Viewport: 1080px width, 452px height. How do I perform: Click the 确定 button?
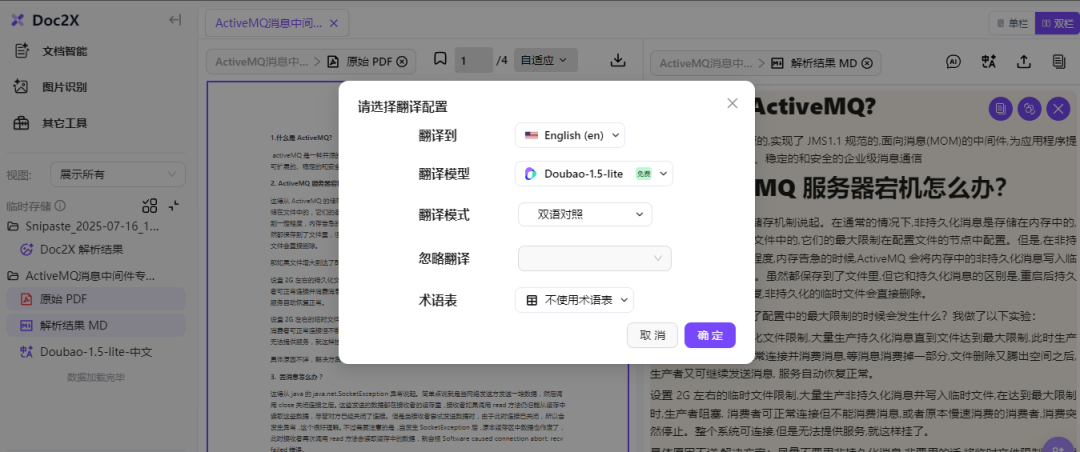[710, 336]
